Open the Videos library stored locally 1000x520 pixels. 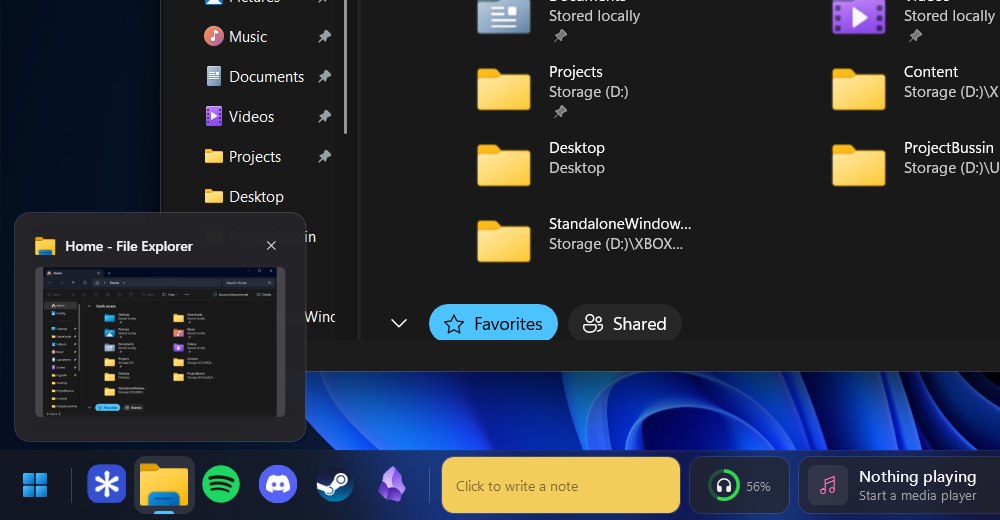858,17
